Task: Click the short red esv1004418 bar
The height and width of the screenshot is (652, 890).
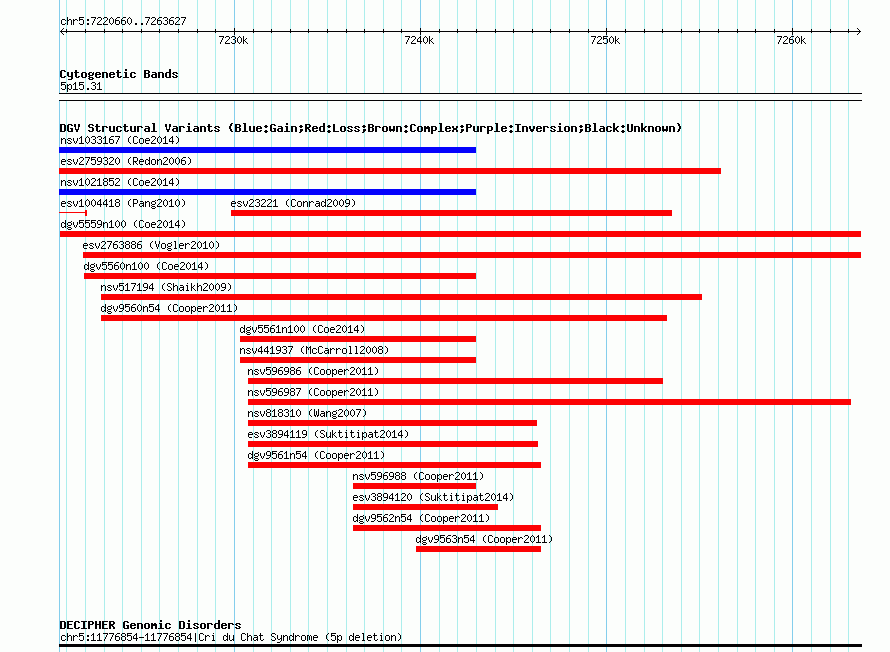Action: tap(73, 213)
